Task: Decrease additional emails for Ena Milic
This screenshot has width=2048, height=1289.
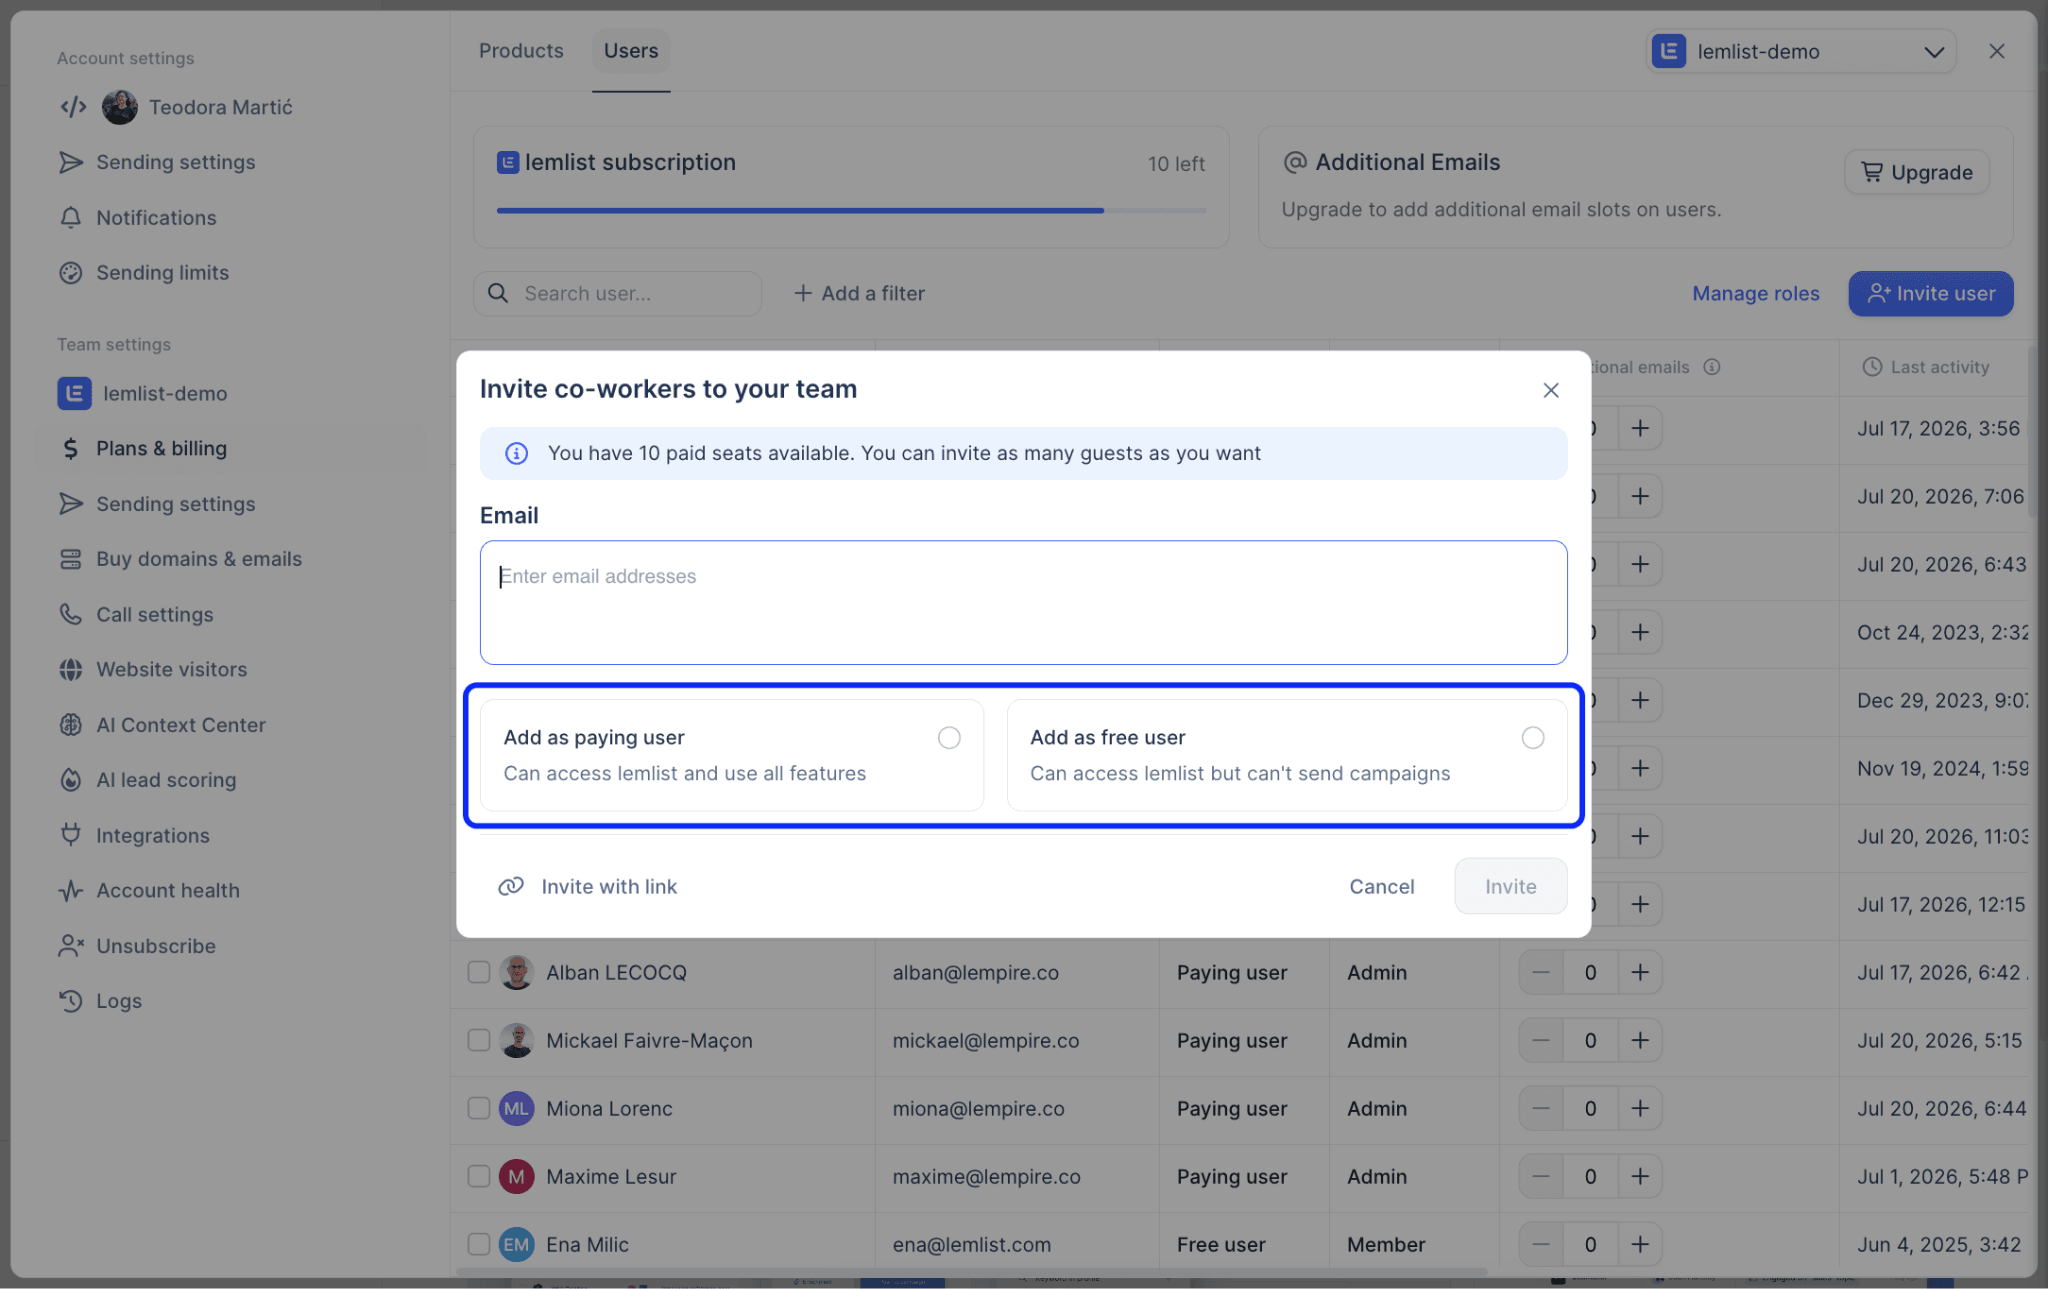Action: click(1541, 1245)
